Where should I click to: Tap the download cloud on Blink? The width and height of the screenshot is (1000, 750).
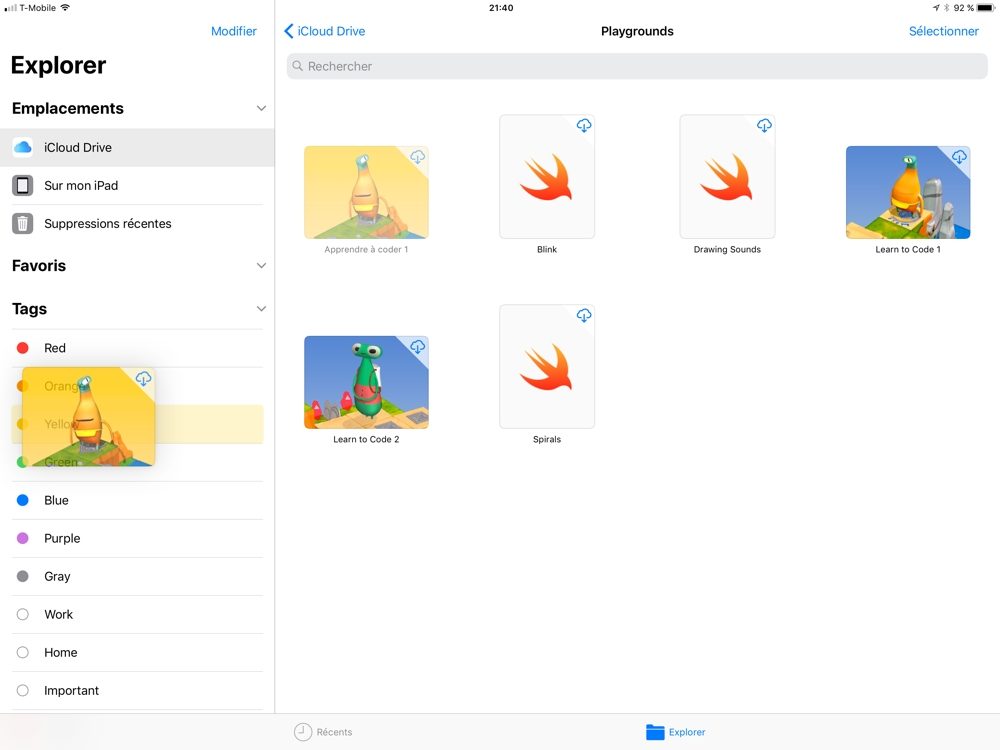[x=584, y=126]
